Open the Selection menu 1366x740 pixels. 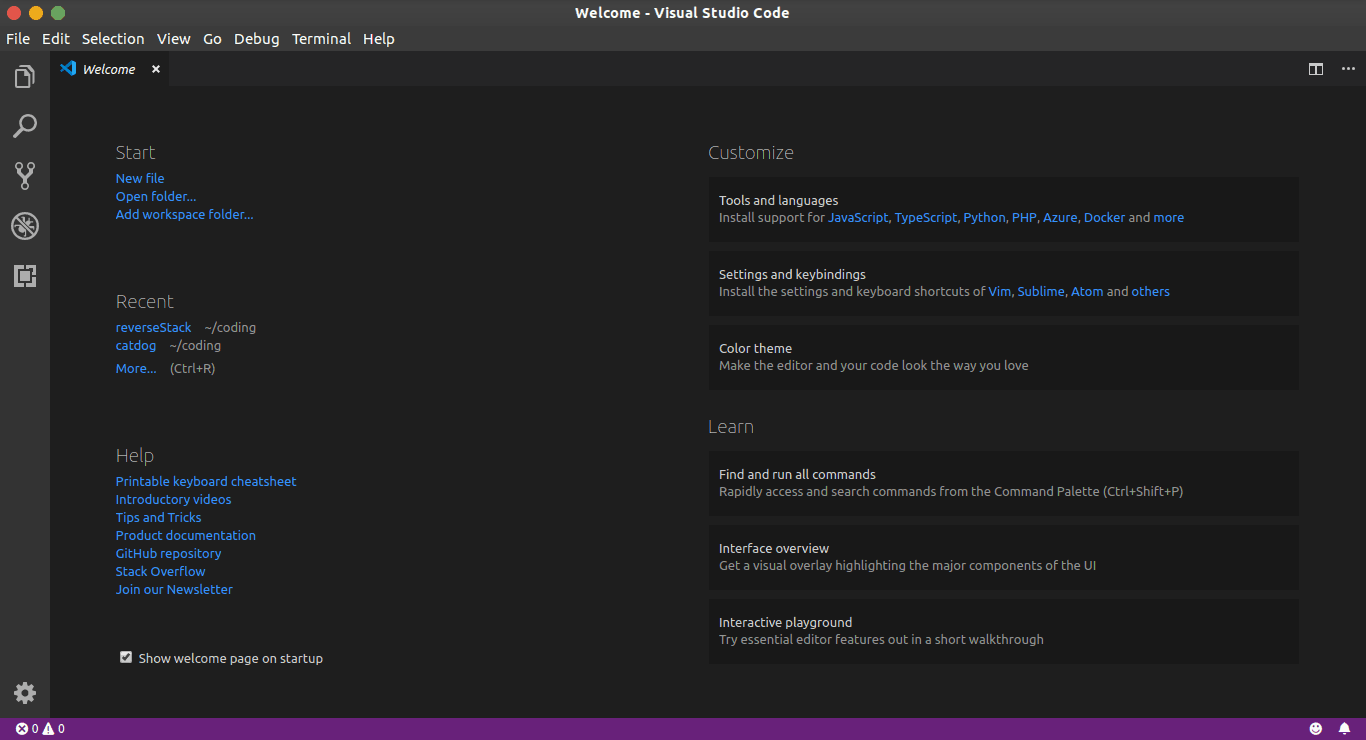[x=113, y=39]
